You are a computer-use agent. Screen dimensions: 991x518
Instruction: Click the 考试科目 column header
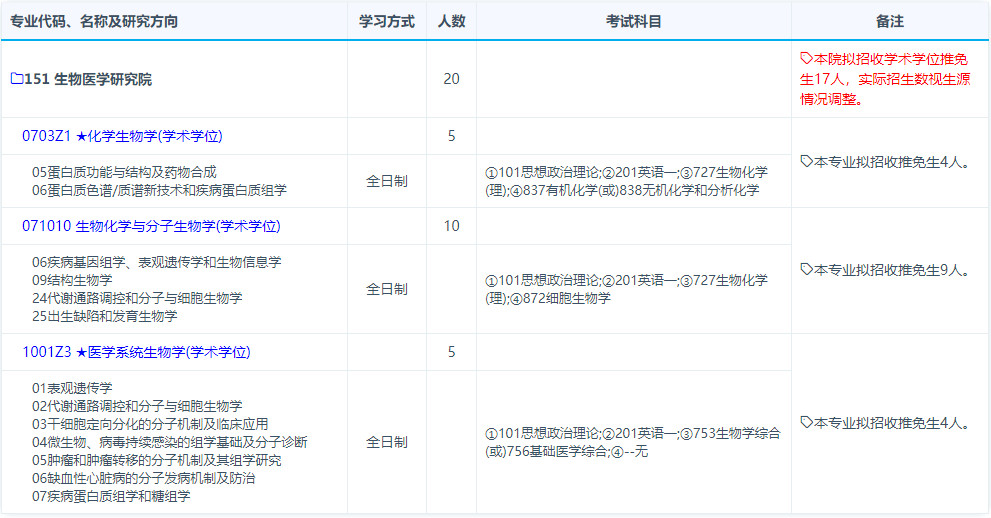[x=633, y=21]
